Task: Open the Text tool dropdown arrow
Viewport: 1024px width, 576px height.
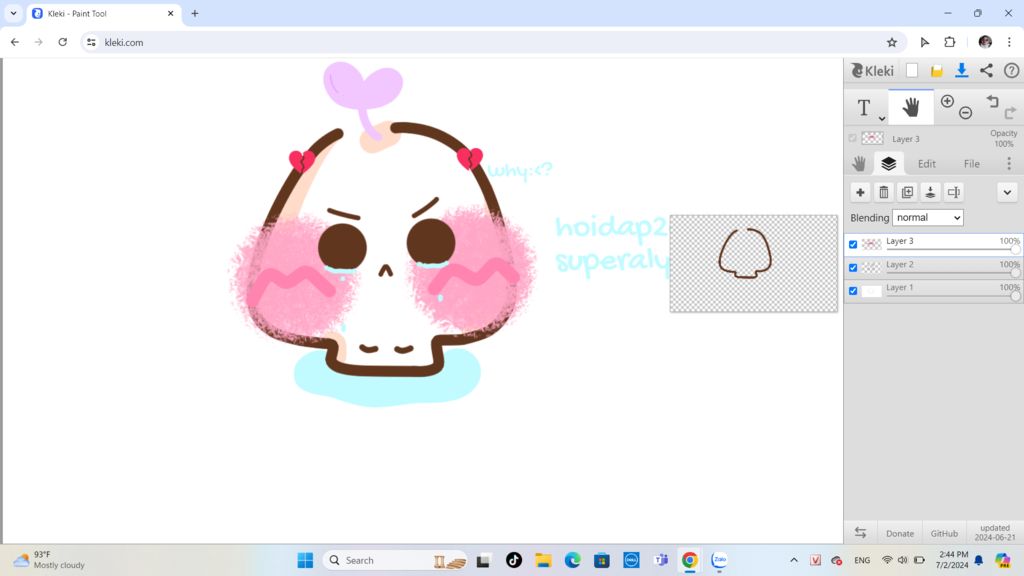Action: (x=881, y=118)
